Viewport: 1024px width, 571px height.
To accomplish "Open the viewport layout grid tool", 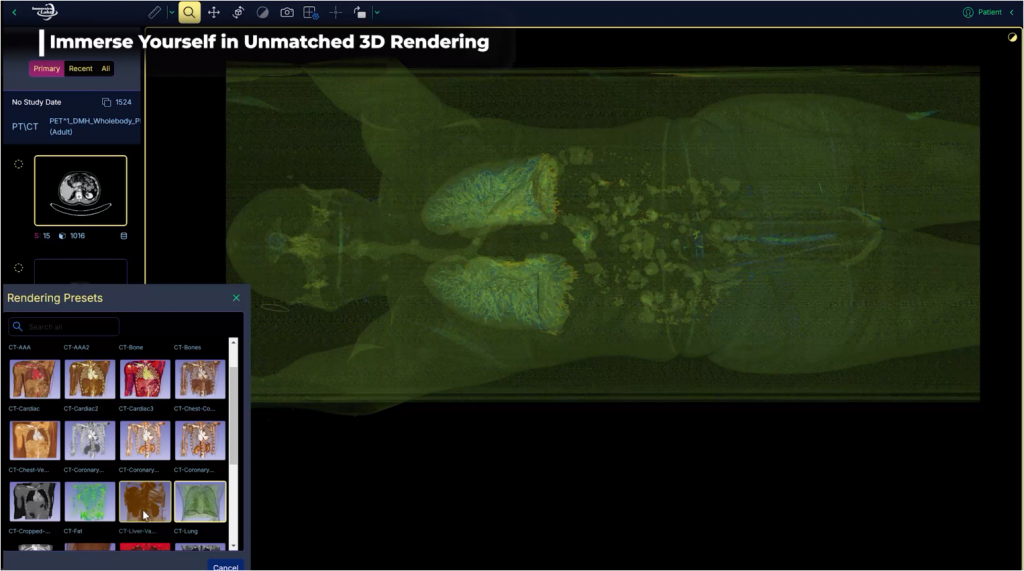I will point(311,12).
